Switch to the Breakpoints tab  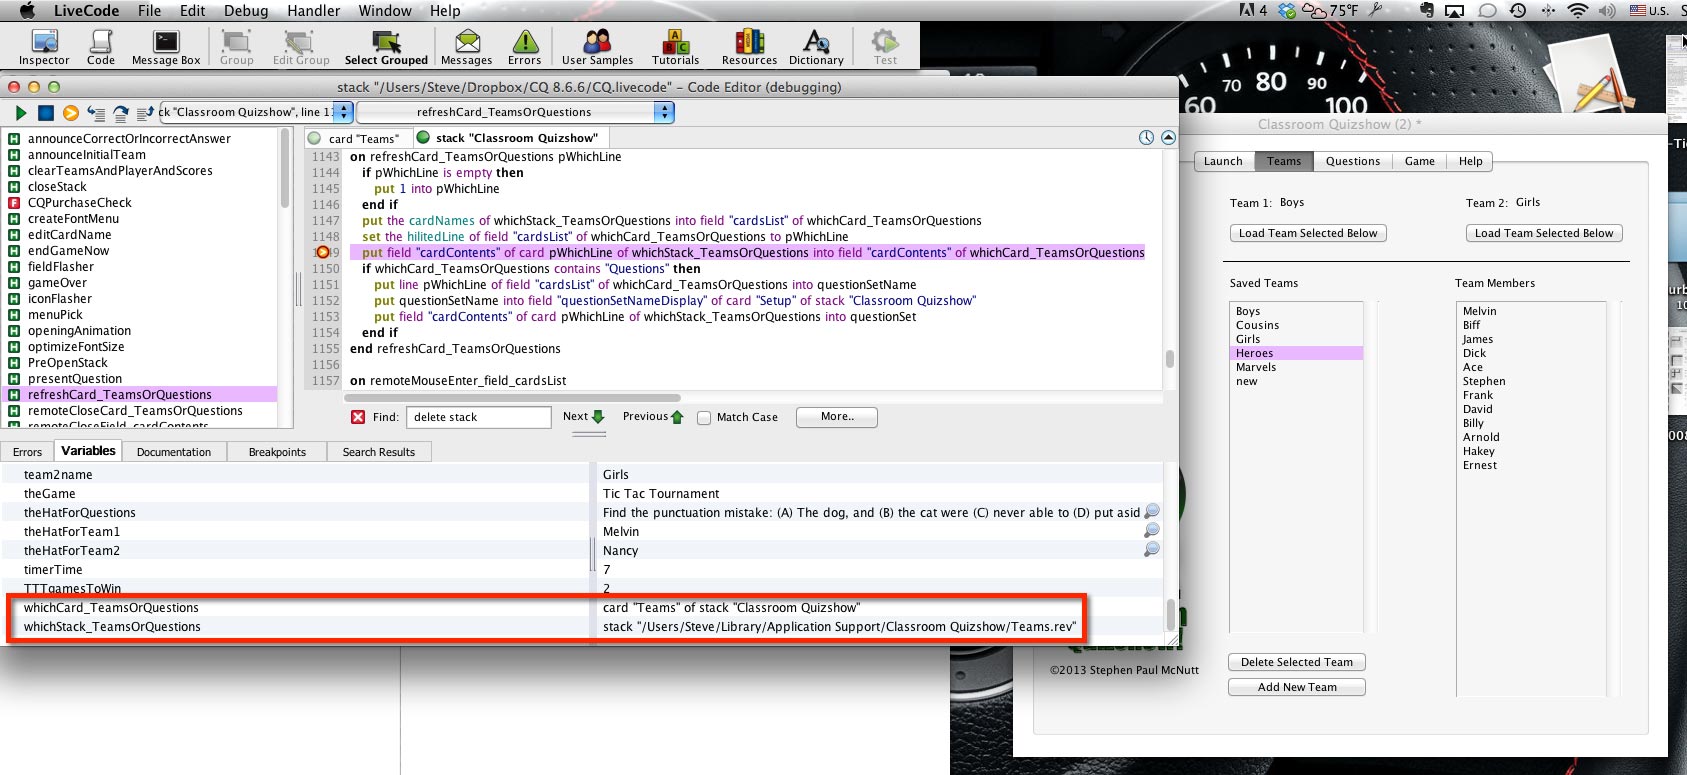pos(277,452)
